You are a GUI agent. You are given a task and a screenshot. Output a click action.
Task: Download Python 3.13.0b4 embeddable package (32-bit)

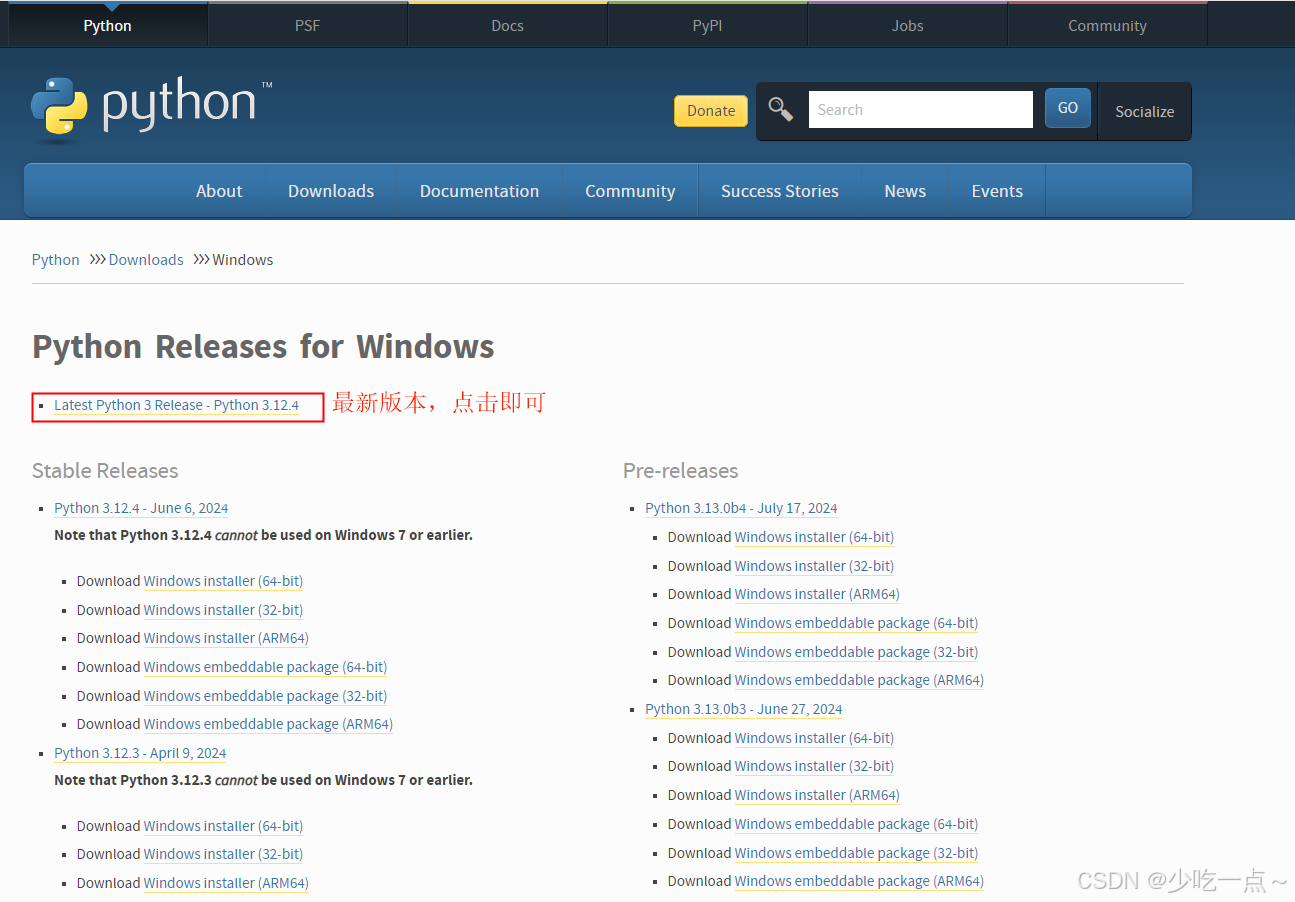click(856, 652)
